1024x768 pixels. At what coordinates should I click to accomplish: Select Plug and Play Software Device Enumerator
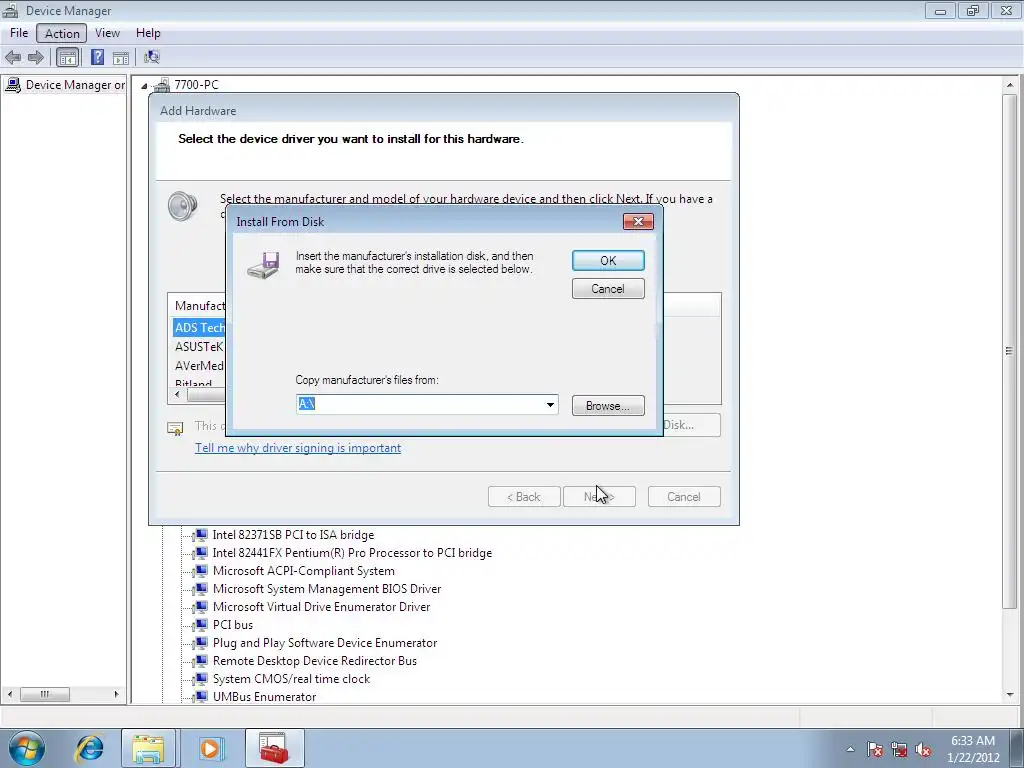point(325,643)
